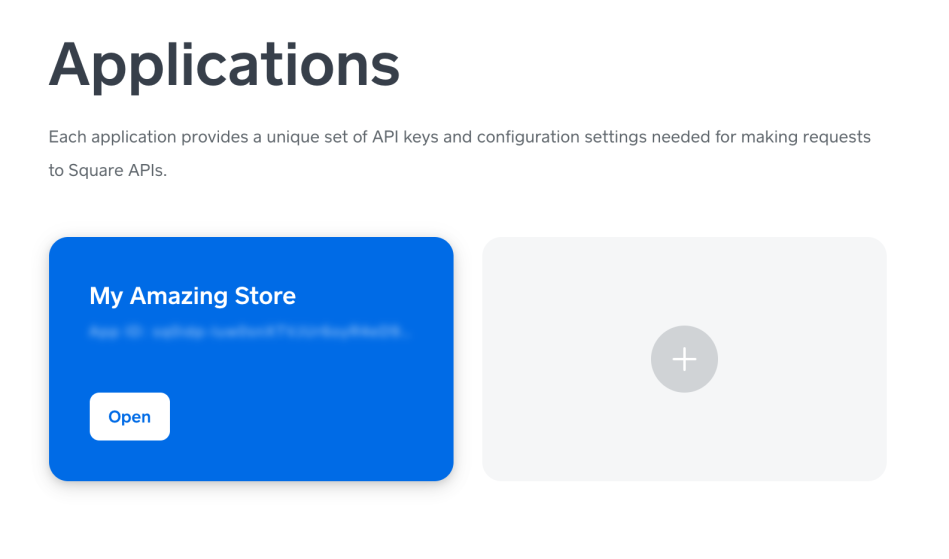Open the My Amazing Store application

tap(130, 416)
